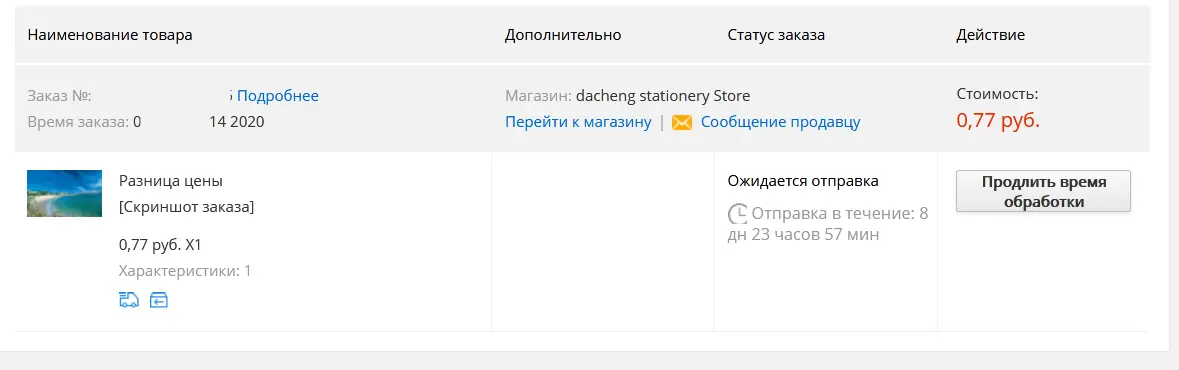Image resolution: width=1179 pixels, height=370 pixels.
Task: Click the Продлить время обработки button
Action: point(1043,191)
